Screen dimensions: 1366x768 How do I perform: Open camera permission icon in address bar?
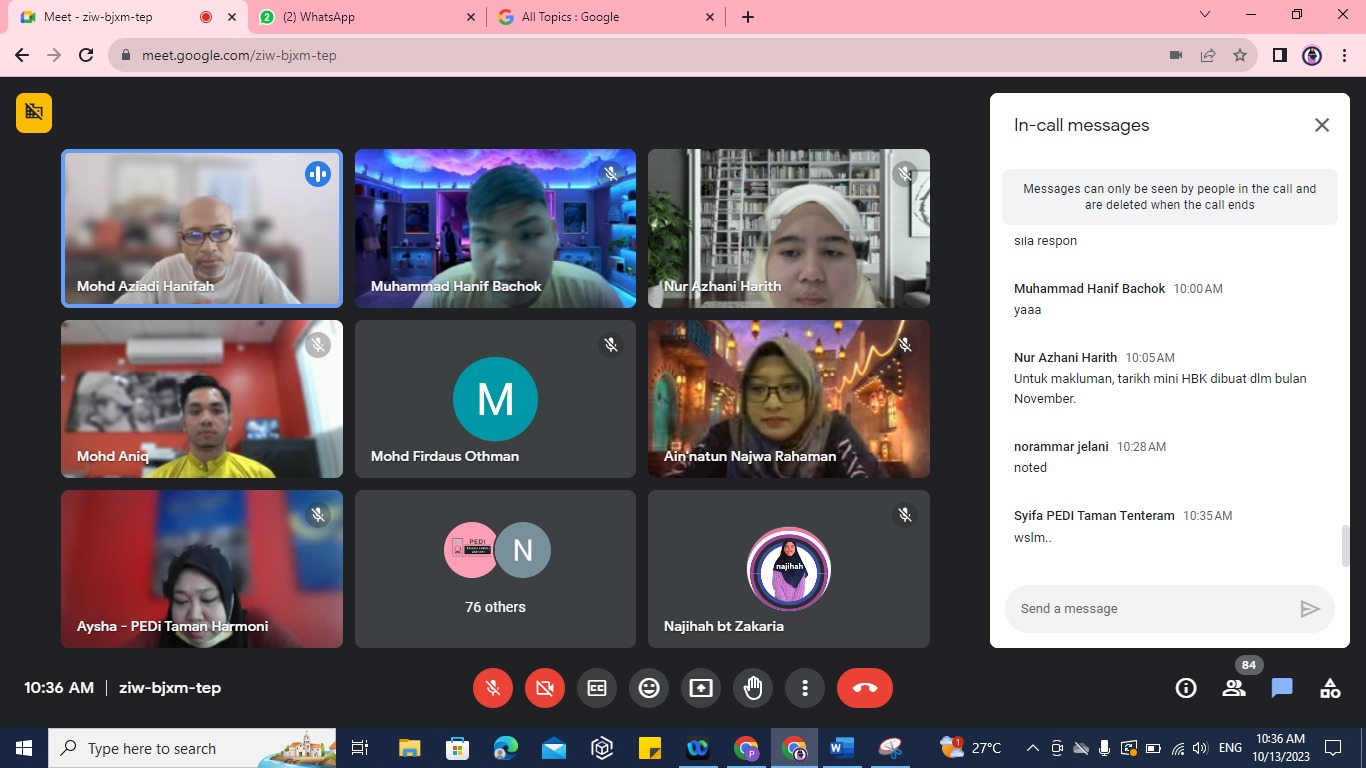(x=1176, y=56)
